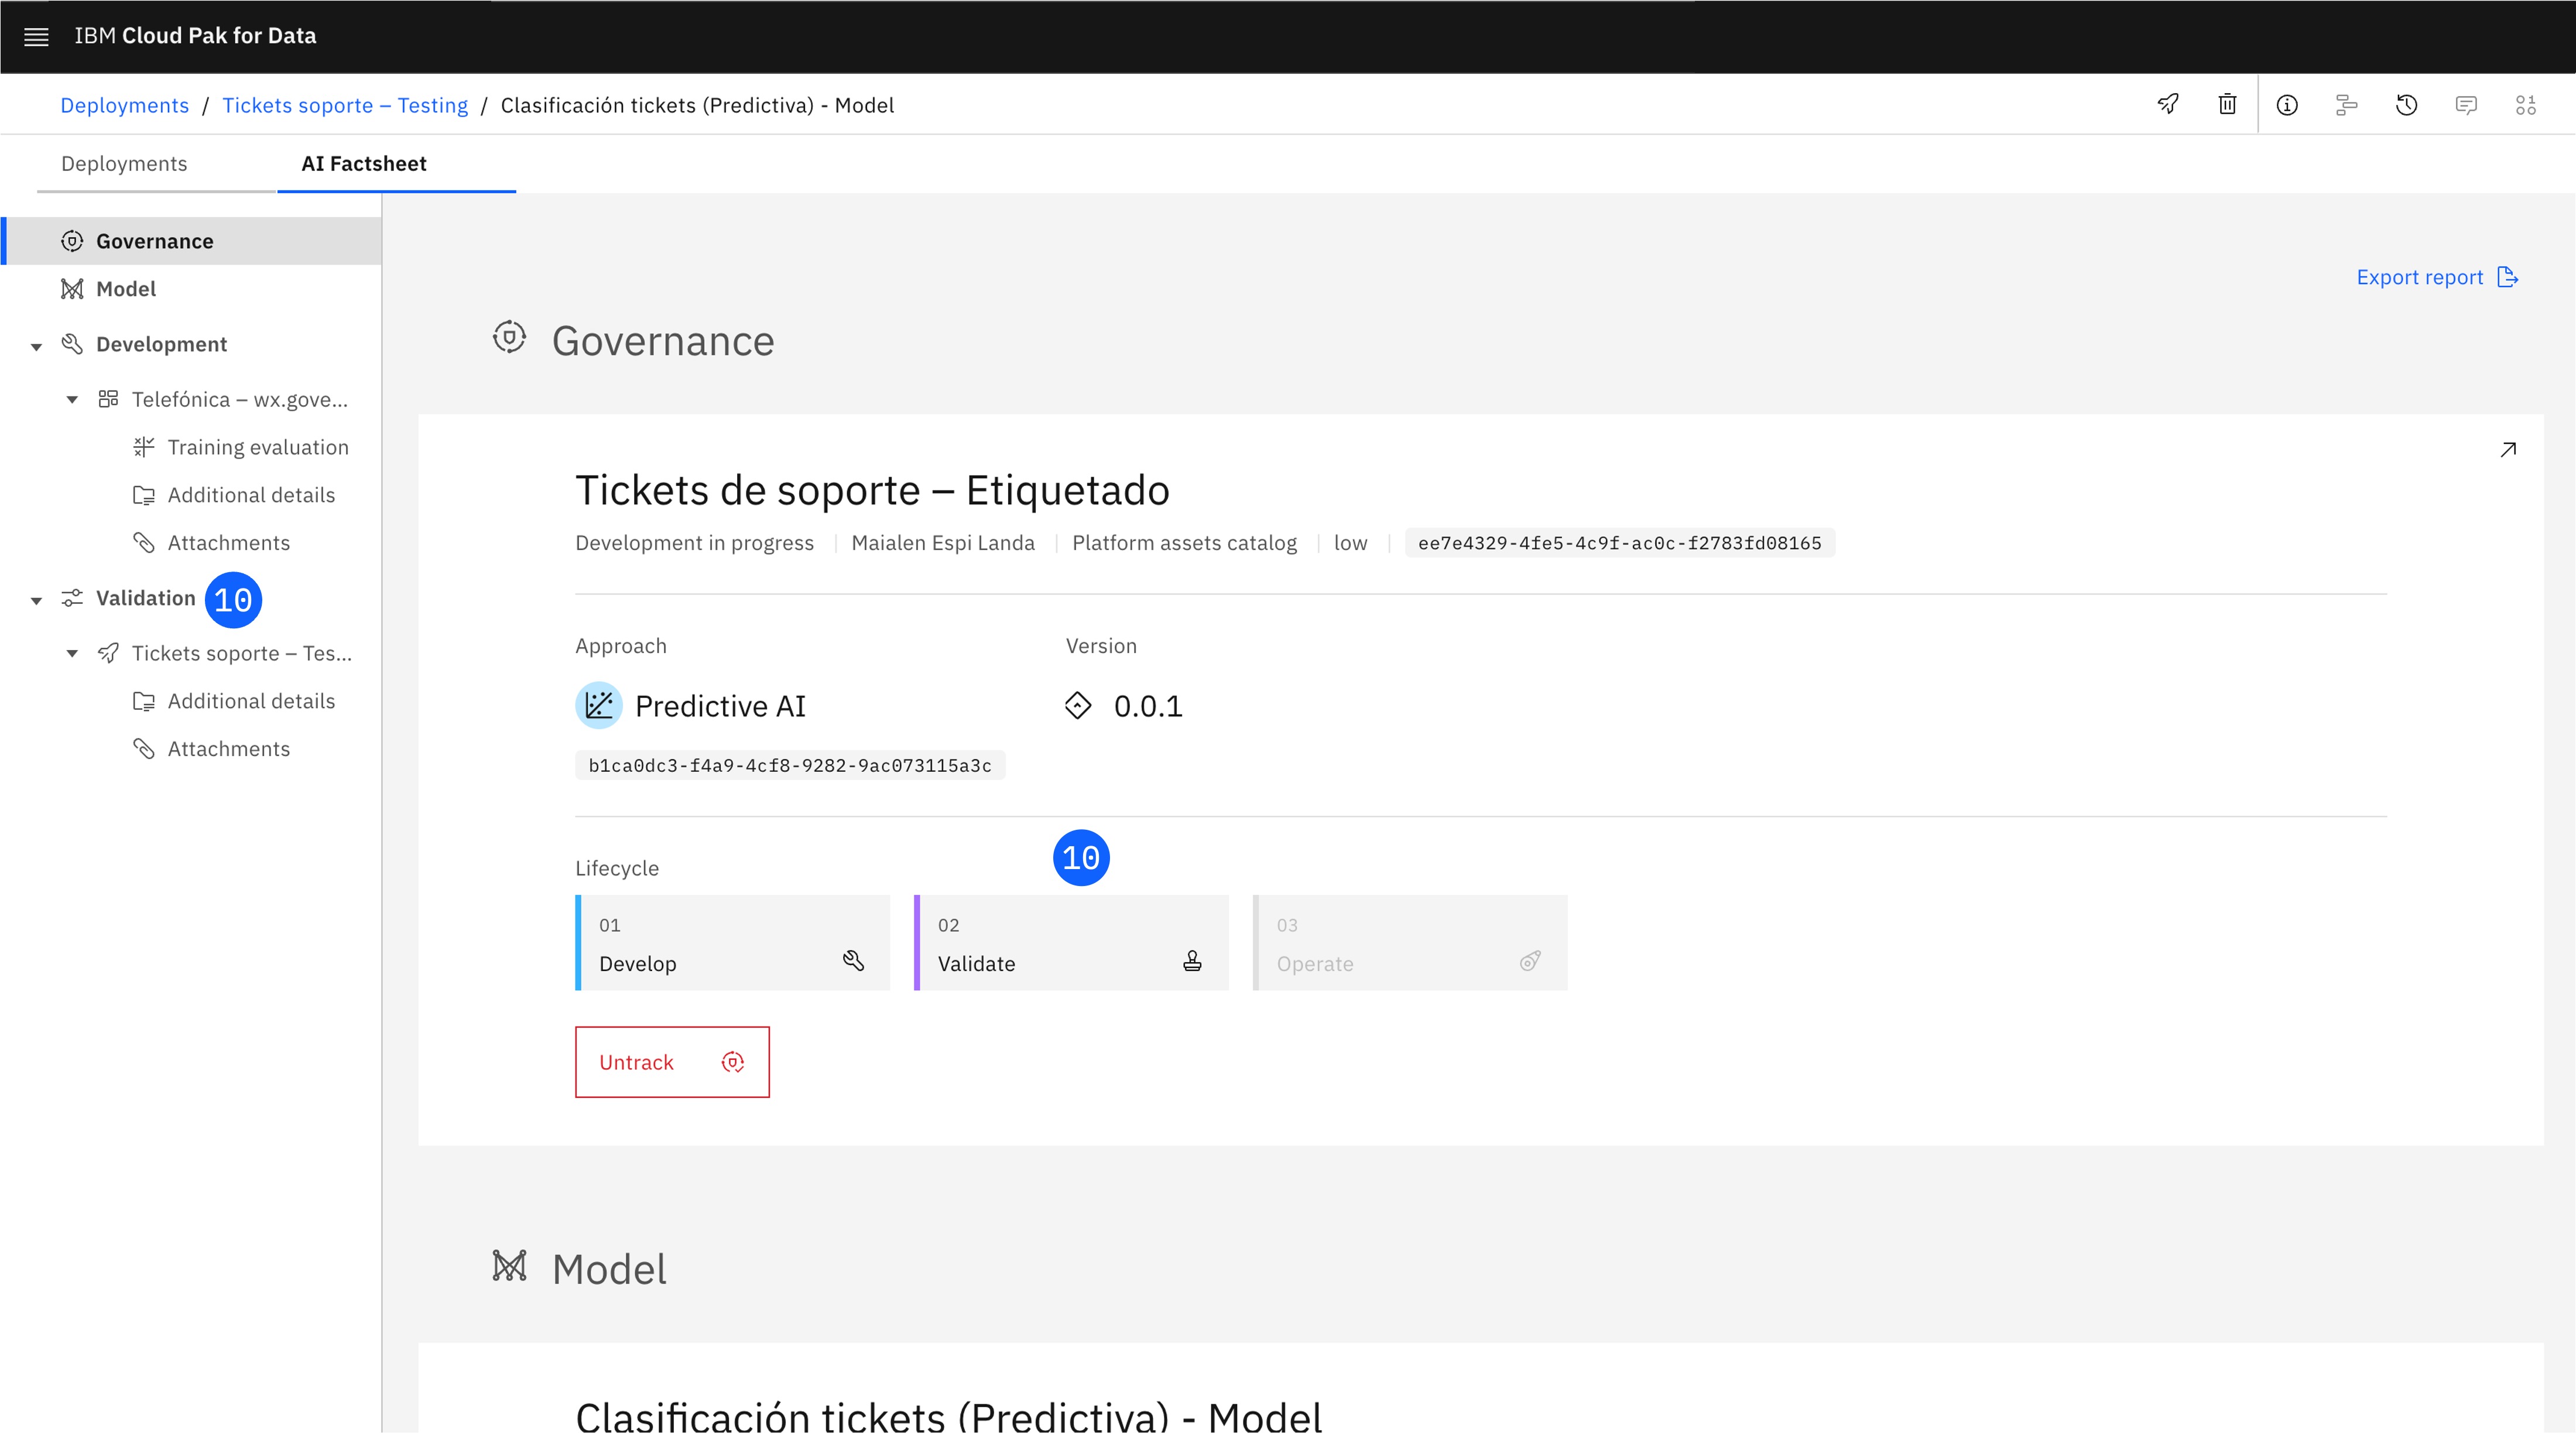Select Governance in the sidebar
The image size is (2576, 1433).
click(191, 241)
